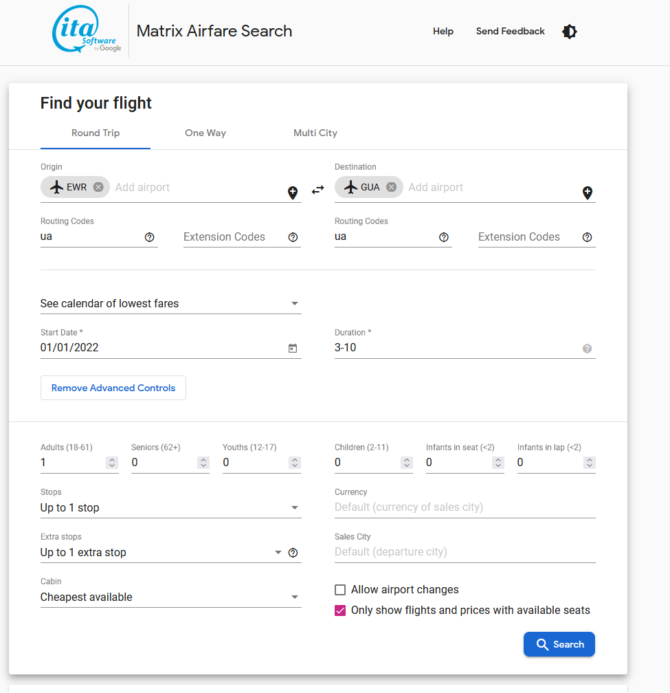The image size is (670, 693).
Task: Increase the Adults count with the stepper
Action: [112, 460]
